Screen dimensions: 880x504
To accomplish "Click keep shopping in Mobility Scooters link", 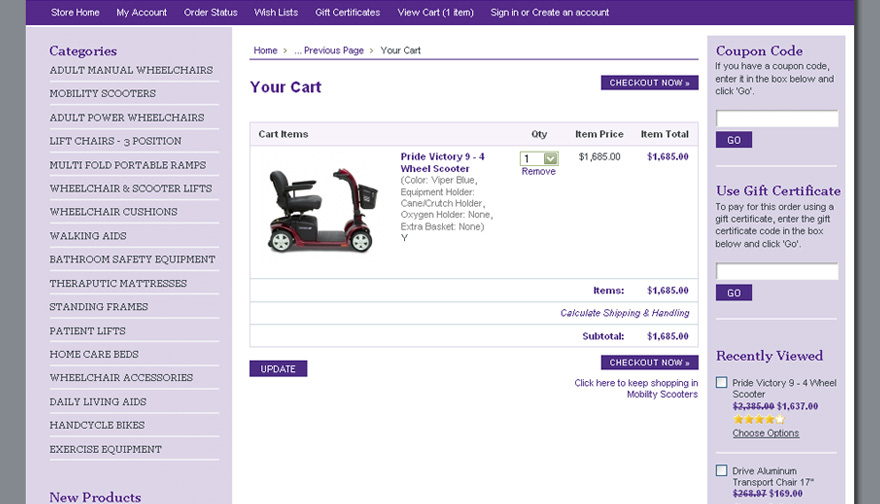I will 636,388.
